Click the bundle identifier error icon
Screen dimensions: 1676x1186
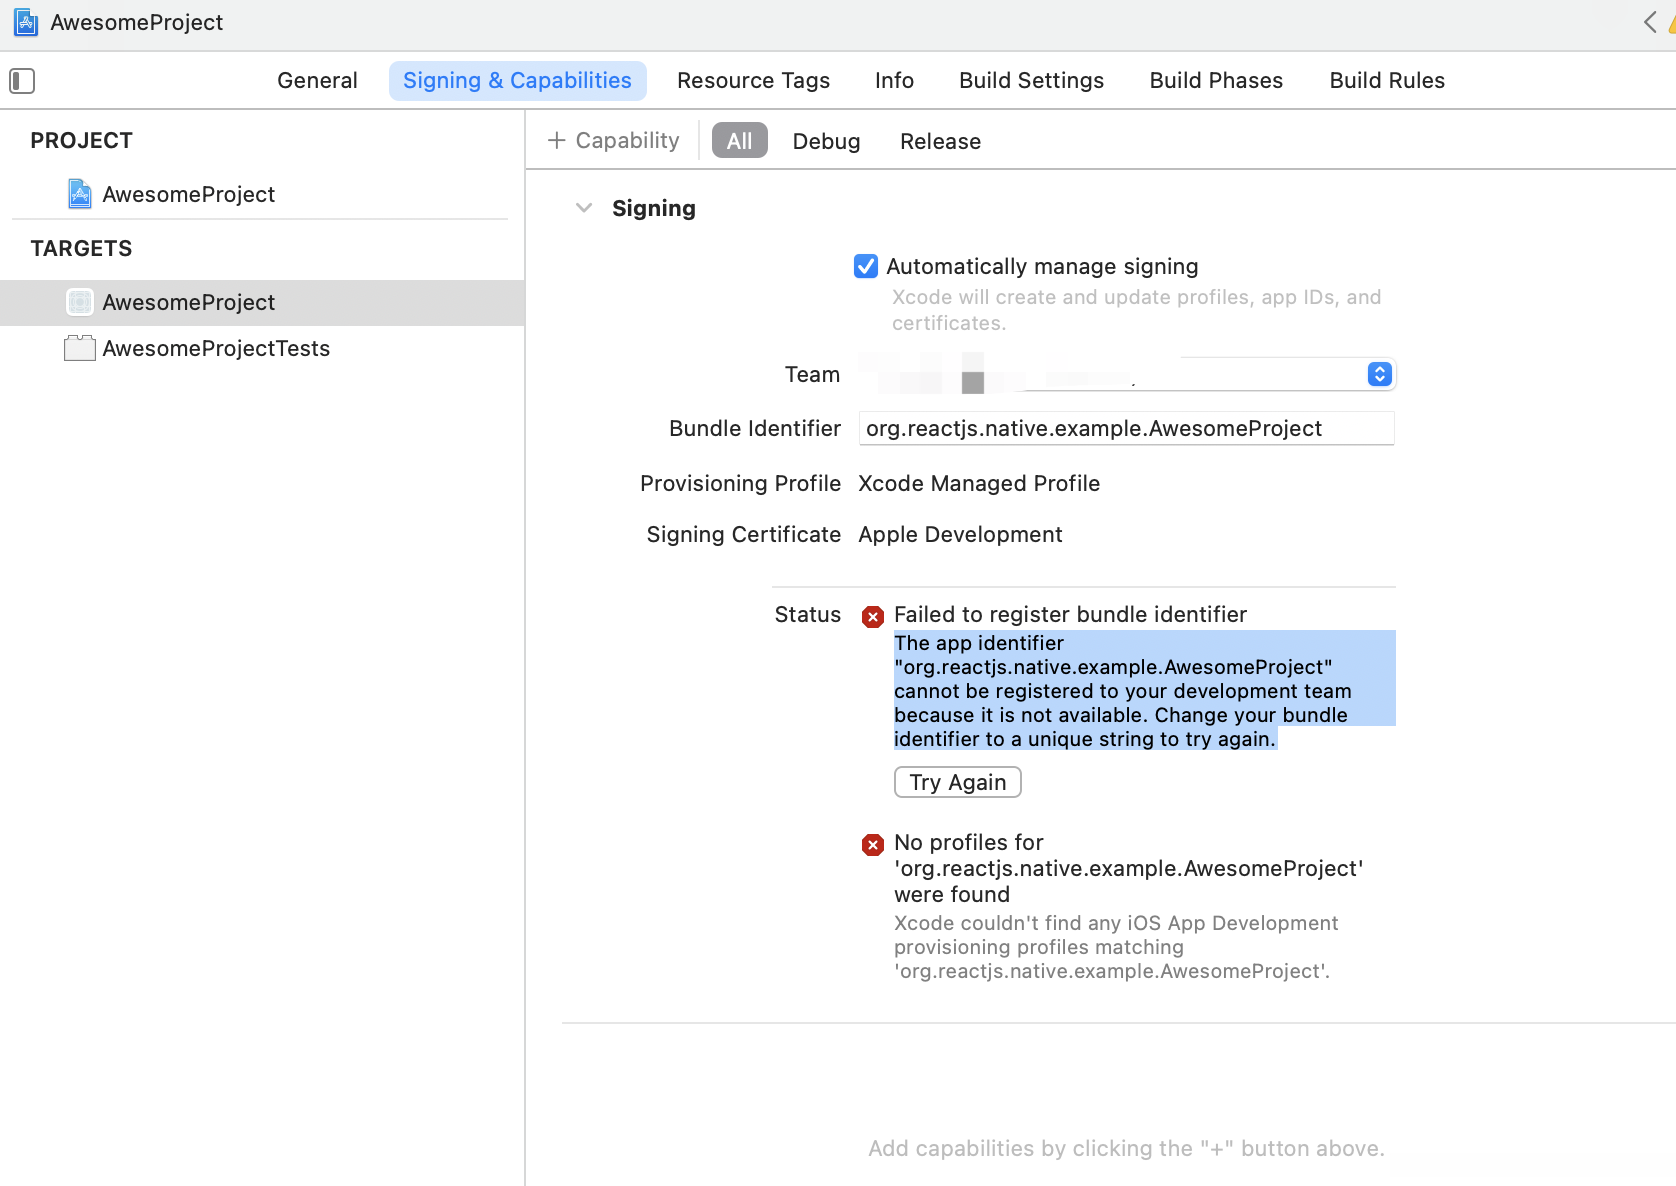pyautogui.click(x=873, y=616)
